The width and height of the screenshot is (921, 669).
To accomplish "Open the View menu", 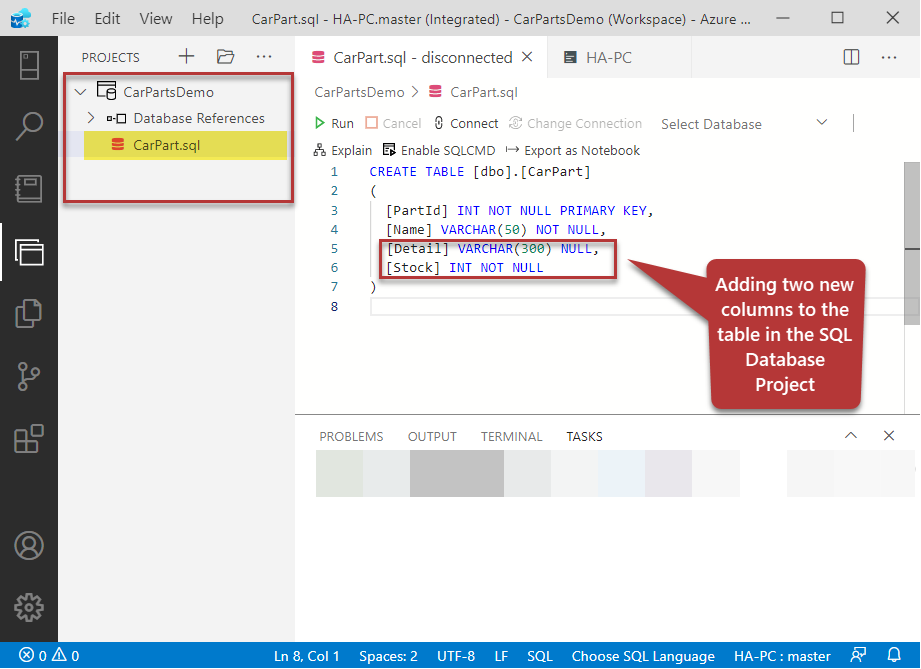I will tap(155, 19).
